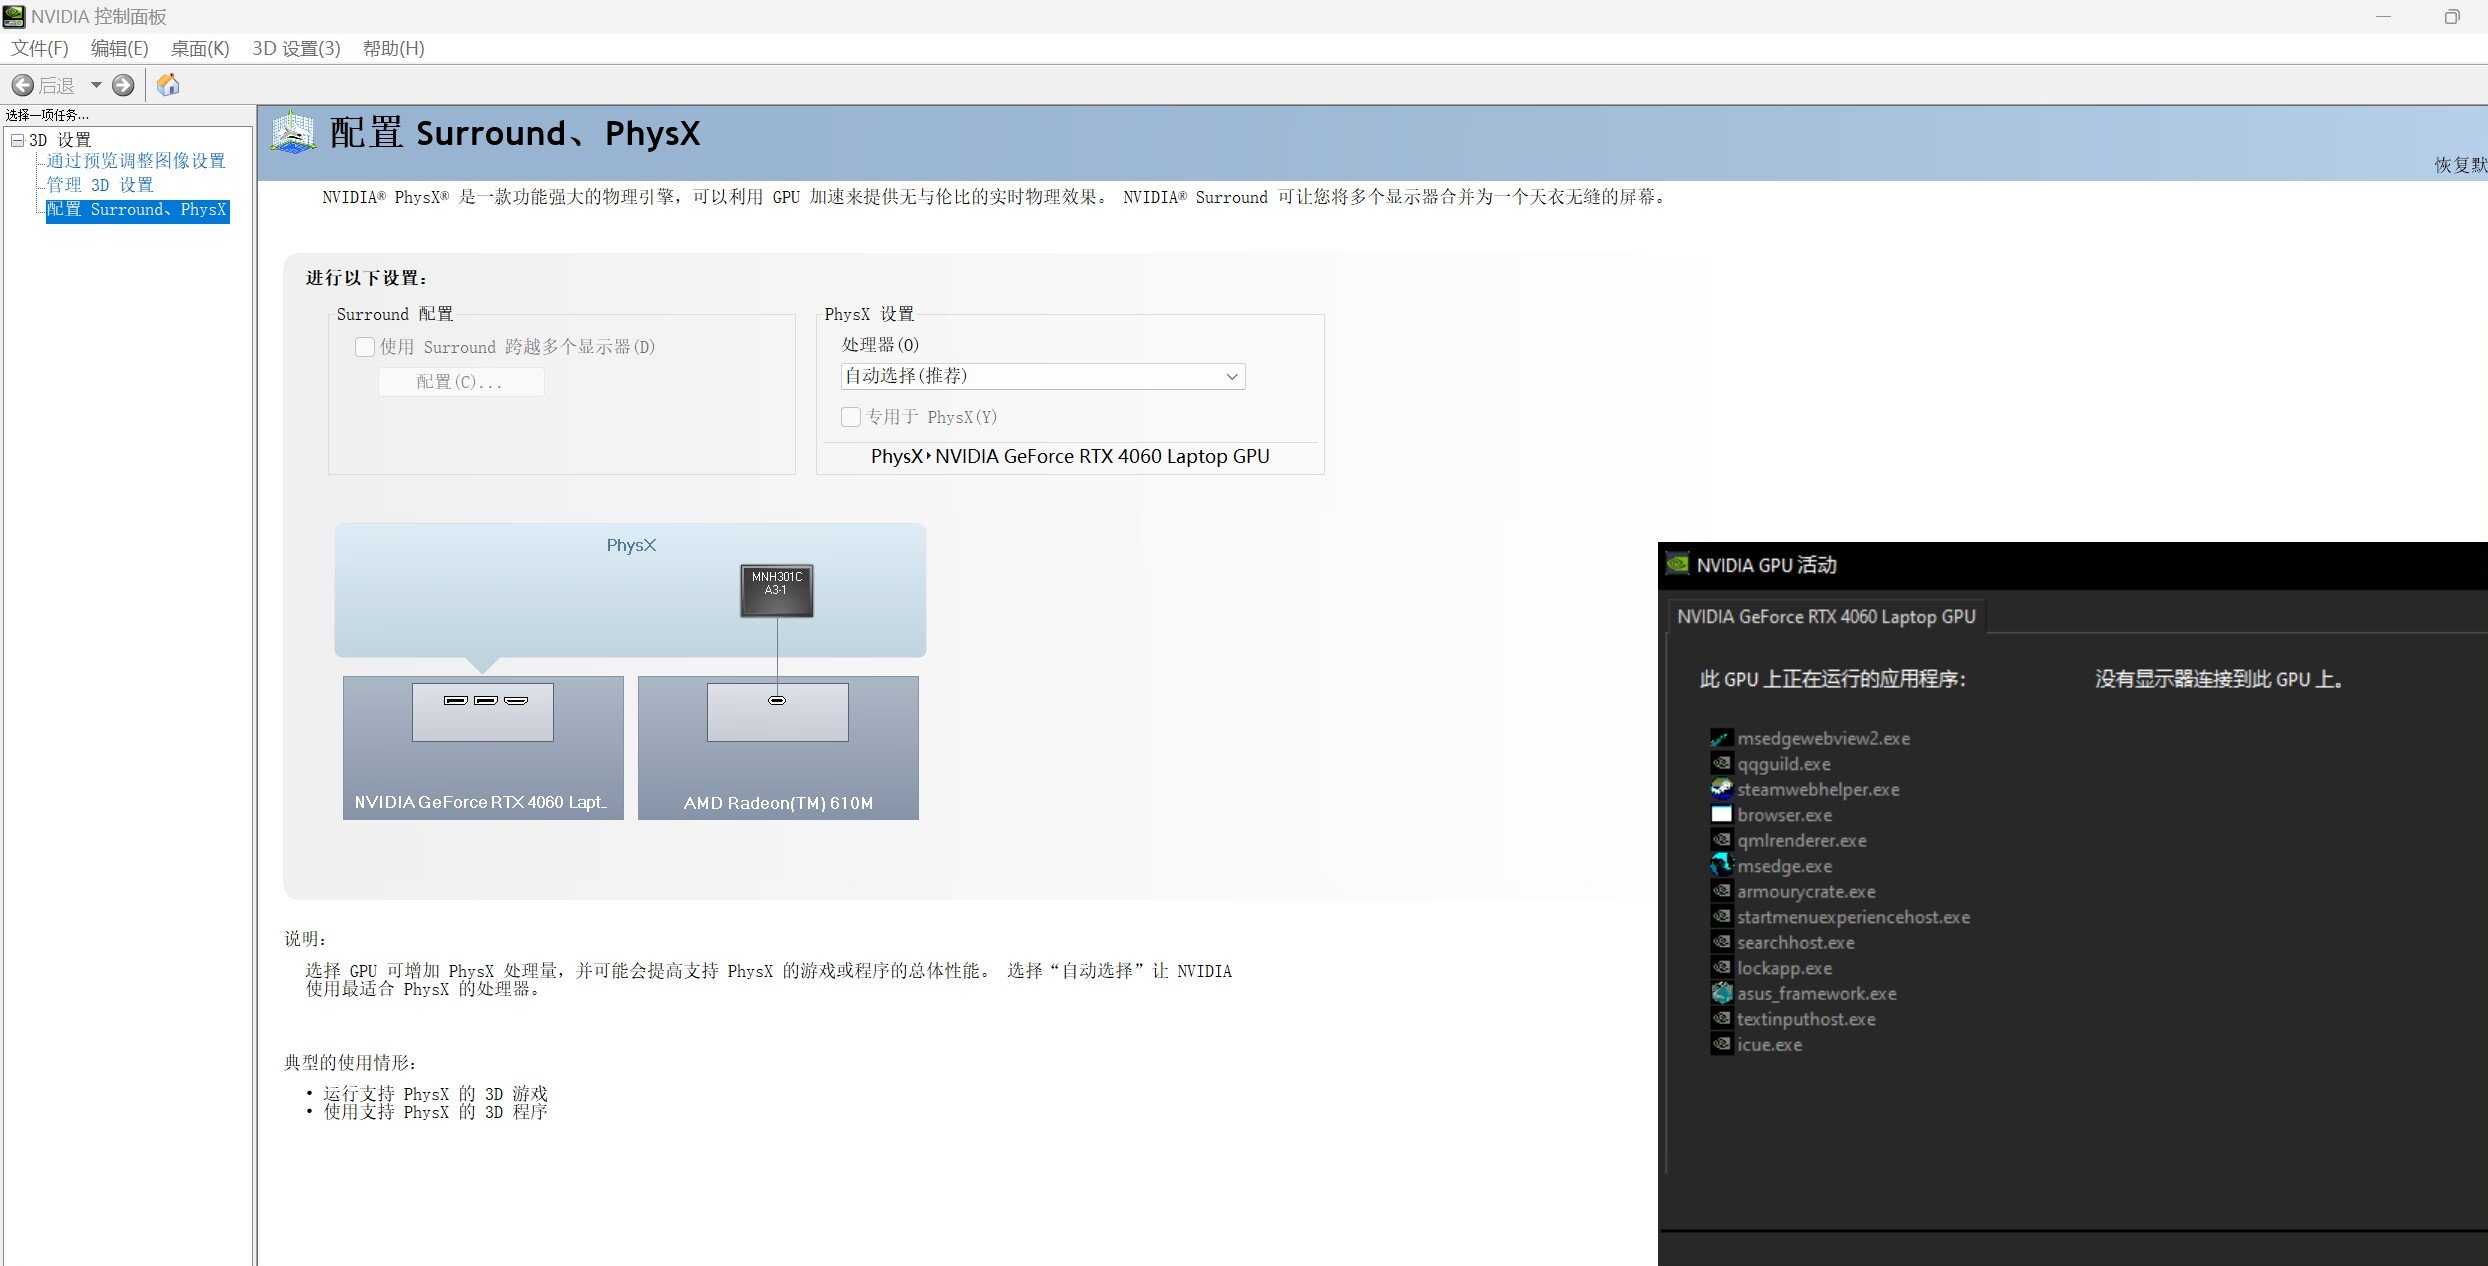2488x1266 pixels.
Task: Click the msedge.exe process icon
Action: (x=1721, y=866)
